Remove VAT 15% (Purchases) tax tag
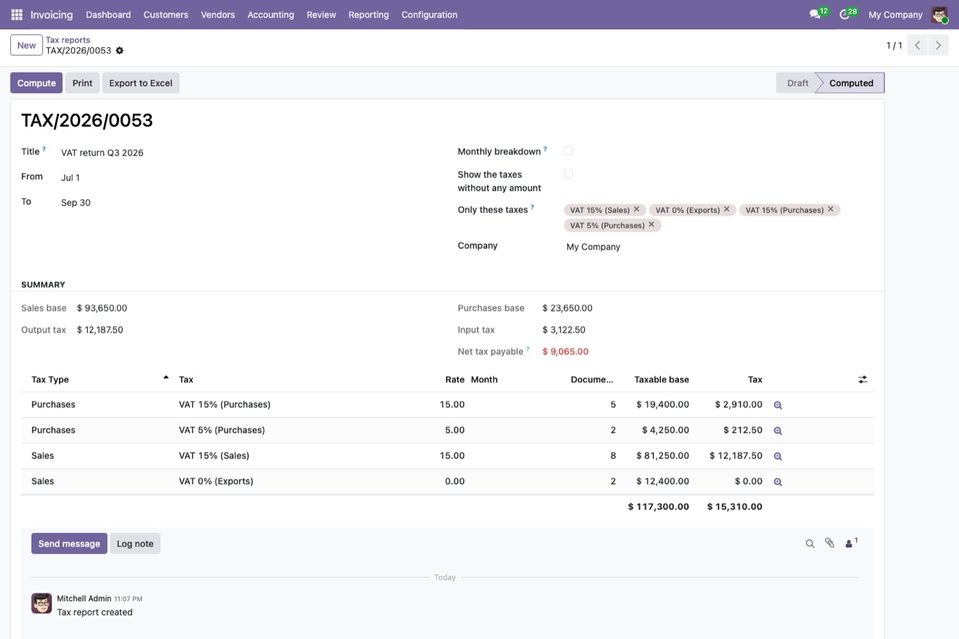 pyautogui.click(x=831, y=209)
